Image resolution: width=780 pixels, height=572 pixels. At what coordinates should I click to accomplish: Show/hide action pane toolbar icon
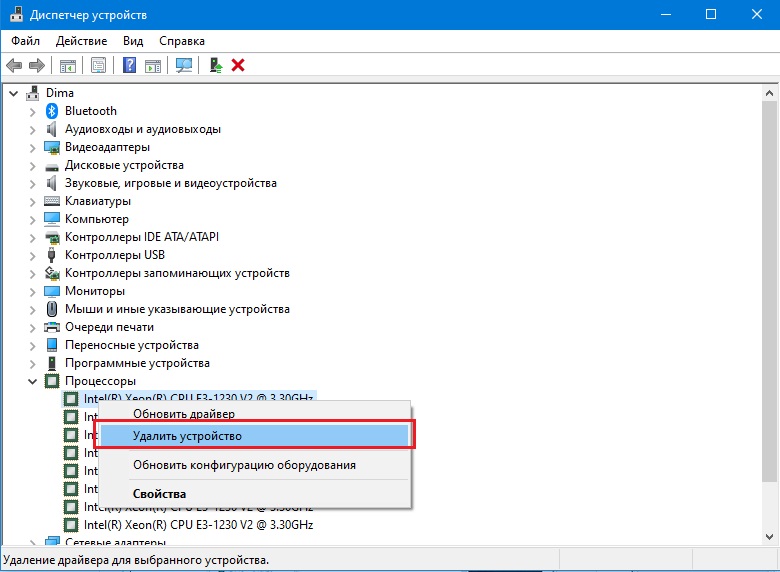153,65
